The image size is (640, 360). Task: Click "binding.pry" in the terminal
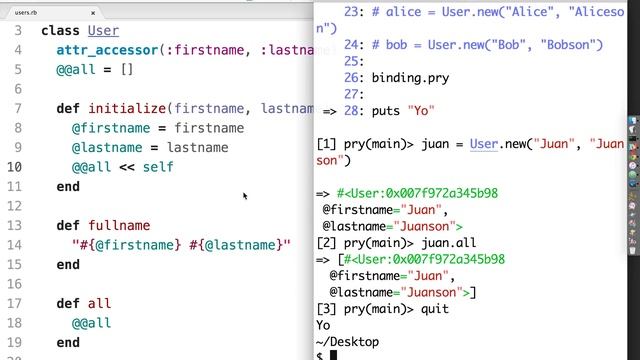pyautogui.click(x=410, y=78)
